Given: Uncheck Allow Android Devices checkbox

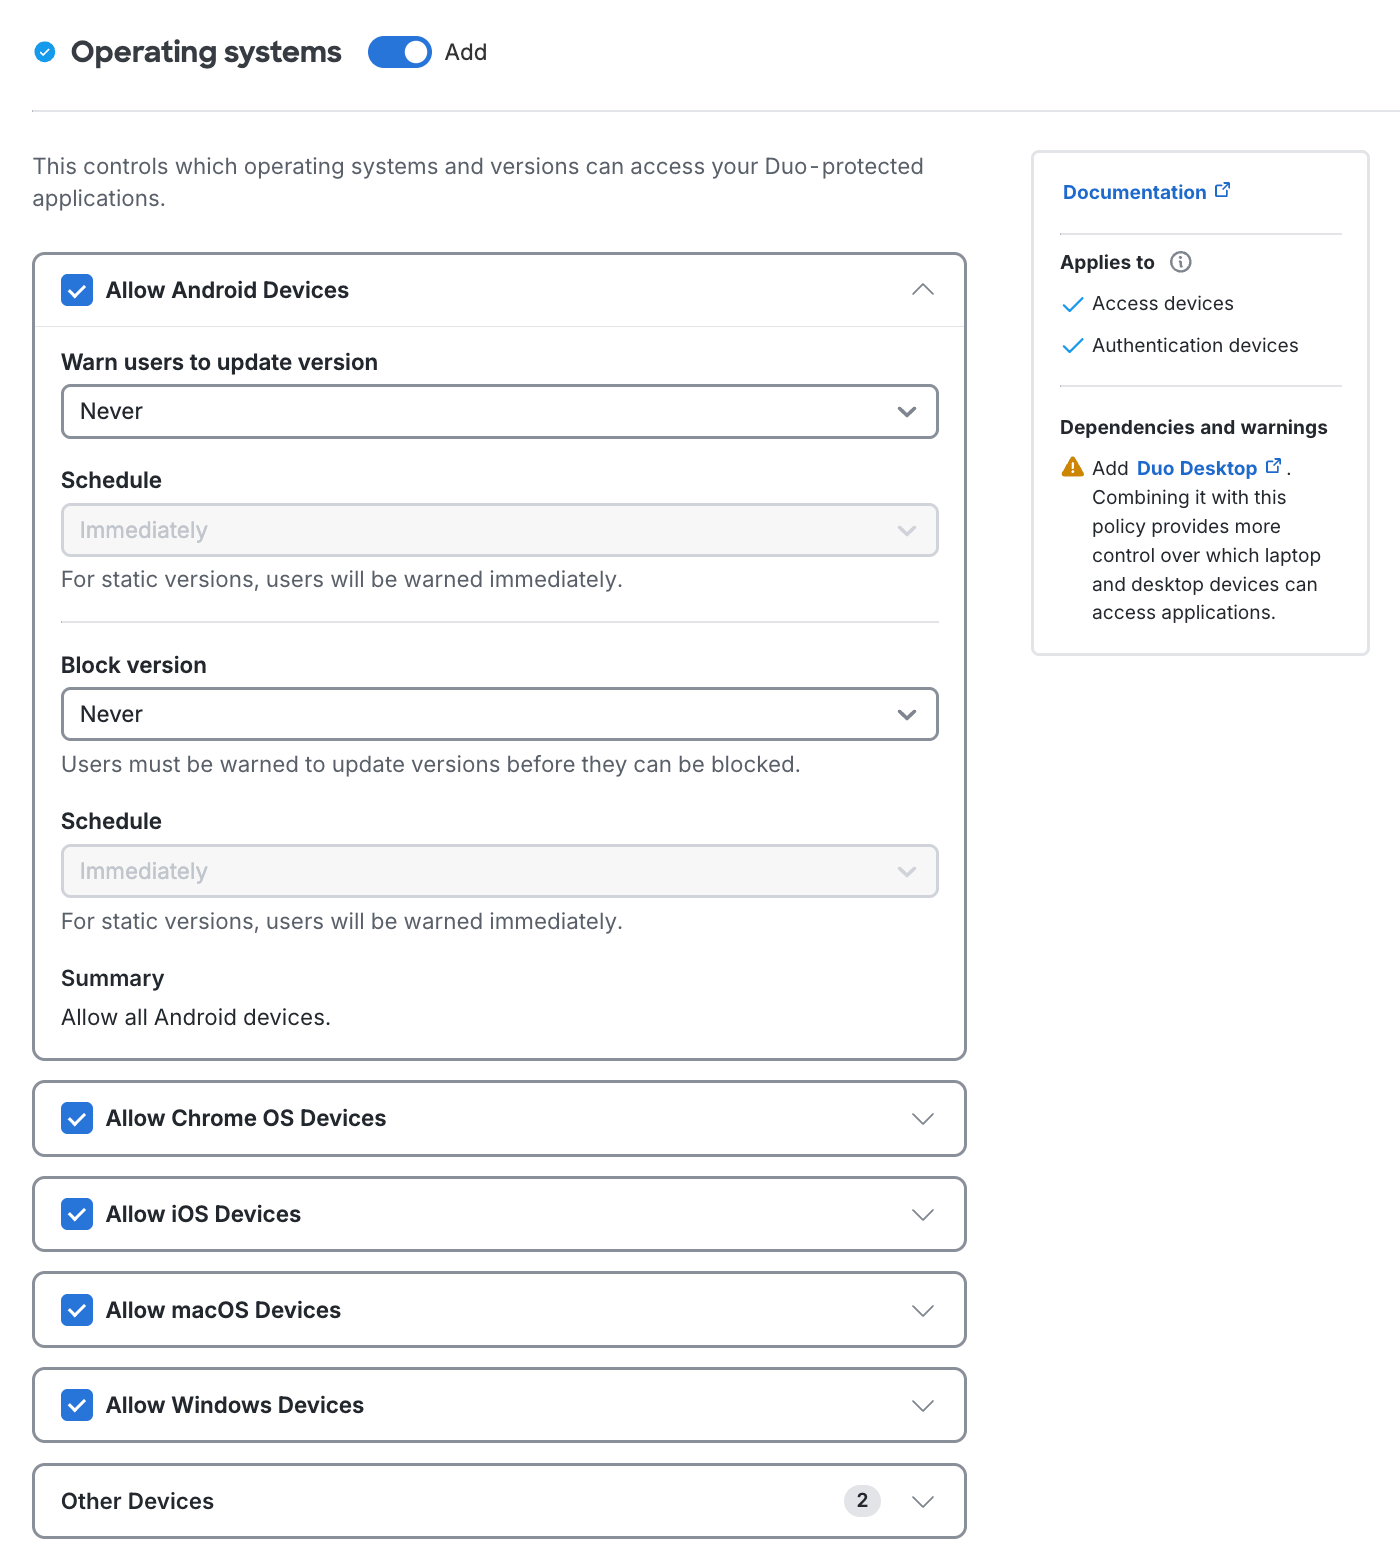Looking at the screenshot, I should 77,290.
